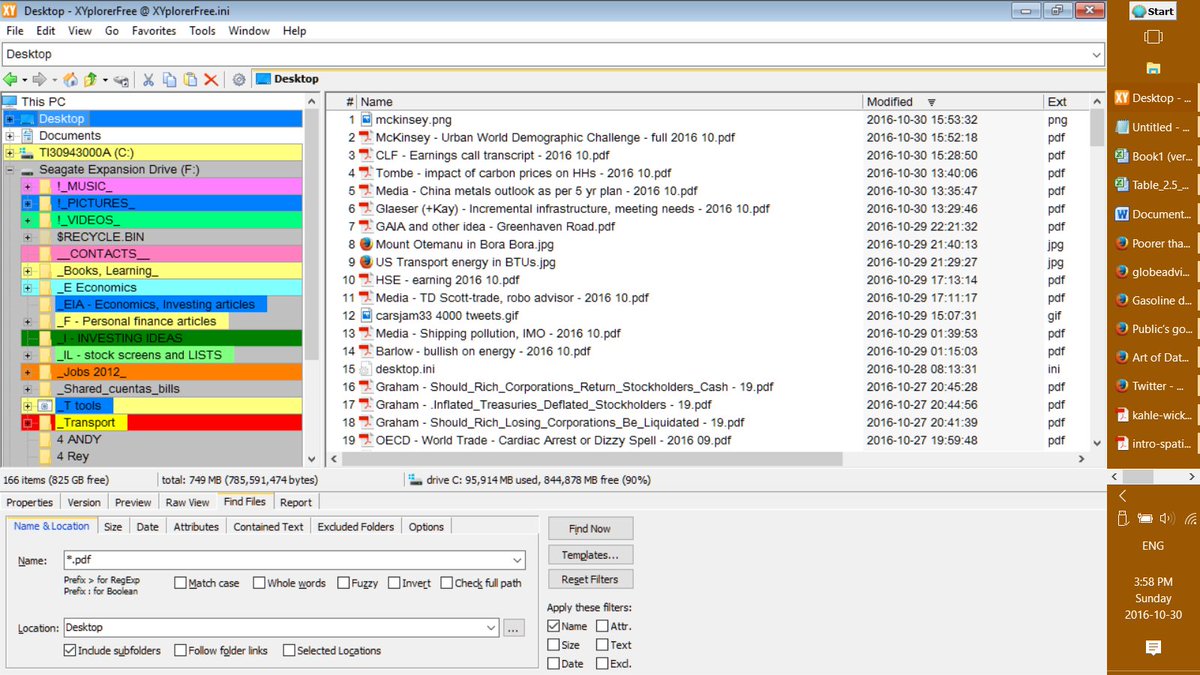
Task: Click the GIF icon beside carsjam33 4000 tweets.gif
Action: (x=366, y=315)
